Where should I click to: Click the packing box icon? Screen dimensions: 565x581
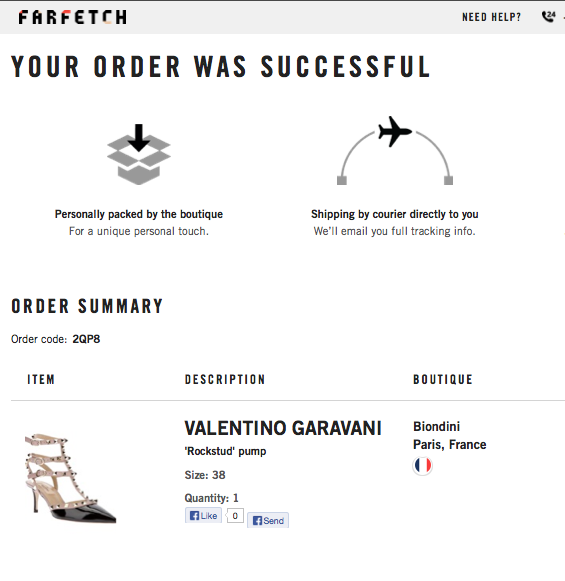(139, 155)
